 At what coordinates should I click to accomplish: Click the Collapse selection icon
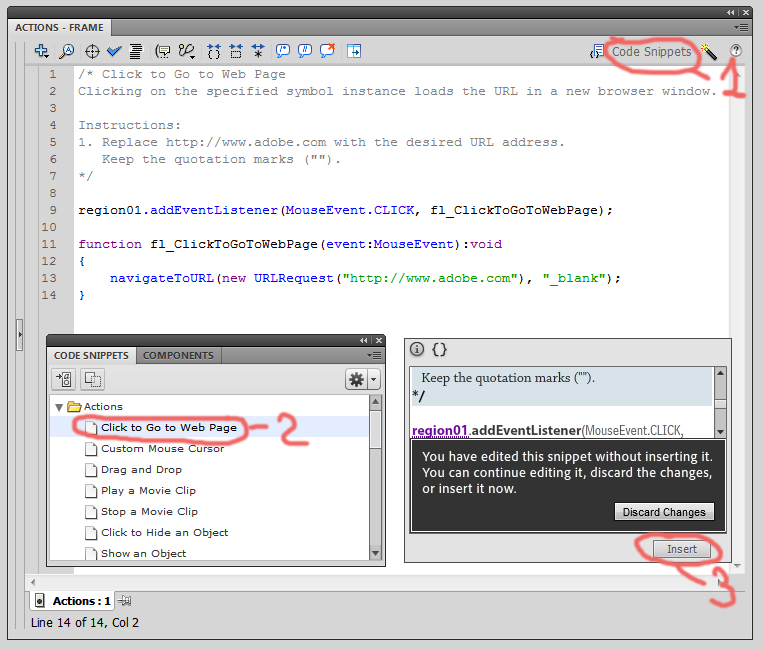(236, 51)
